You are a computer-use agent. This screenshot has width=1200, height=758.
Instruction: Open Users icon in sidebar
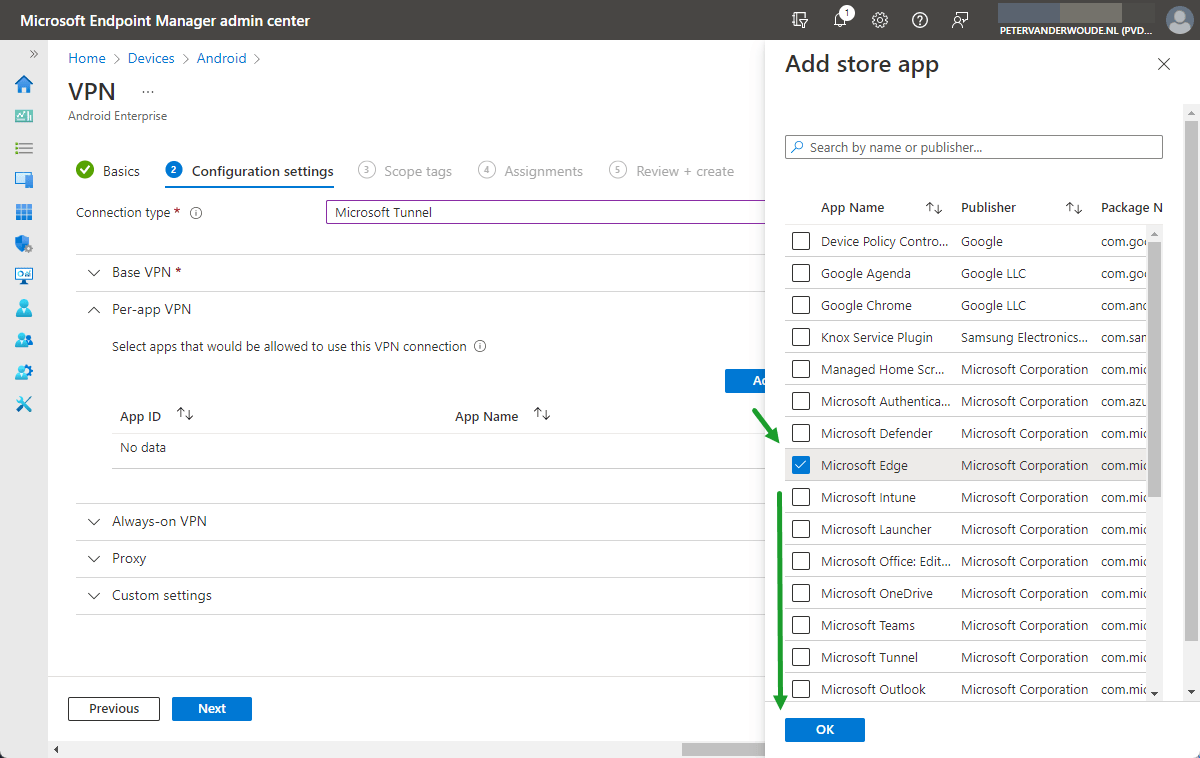point(24,308)
